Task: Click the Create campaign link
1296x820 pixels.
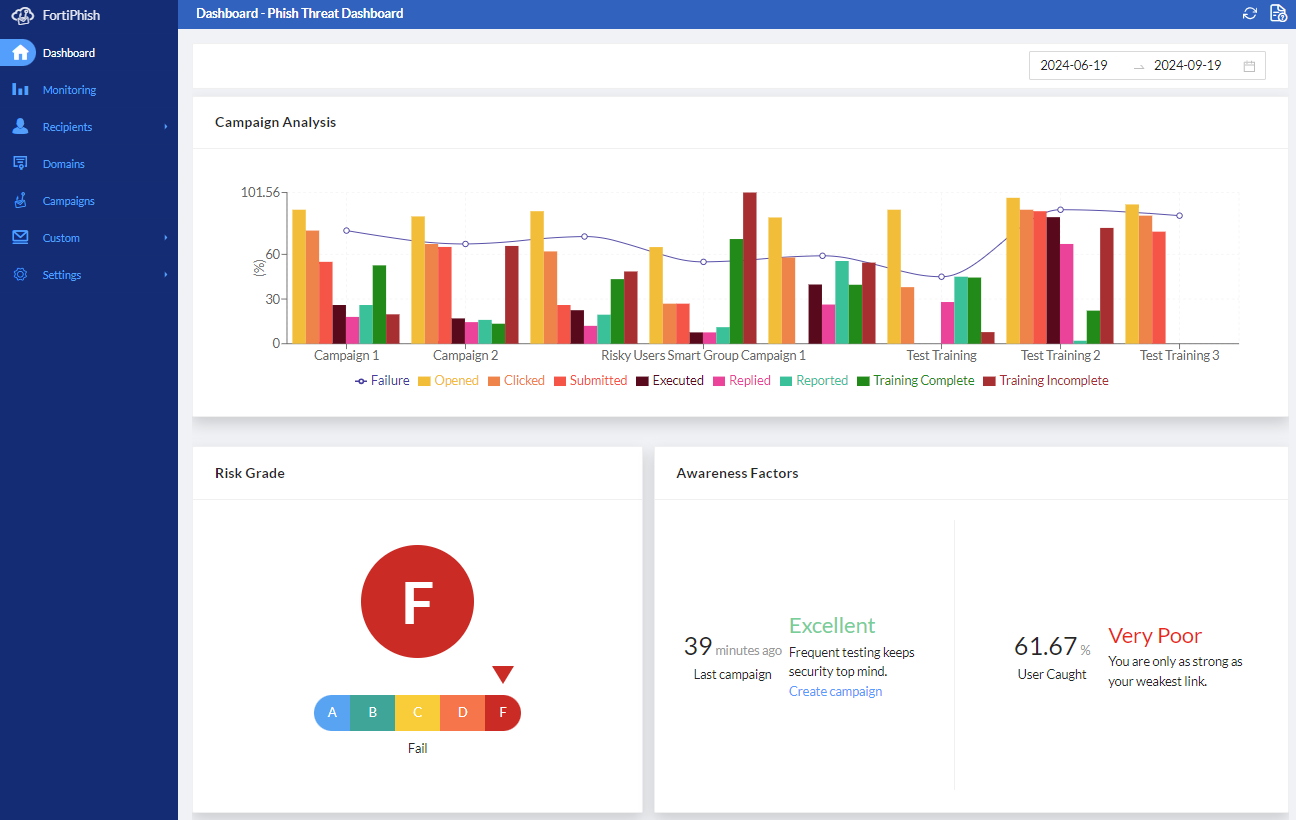Action: click(835, 691)
